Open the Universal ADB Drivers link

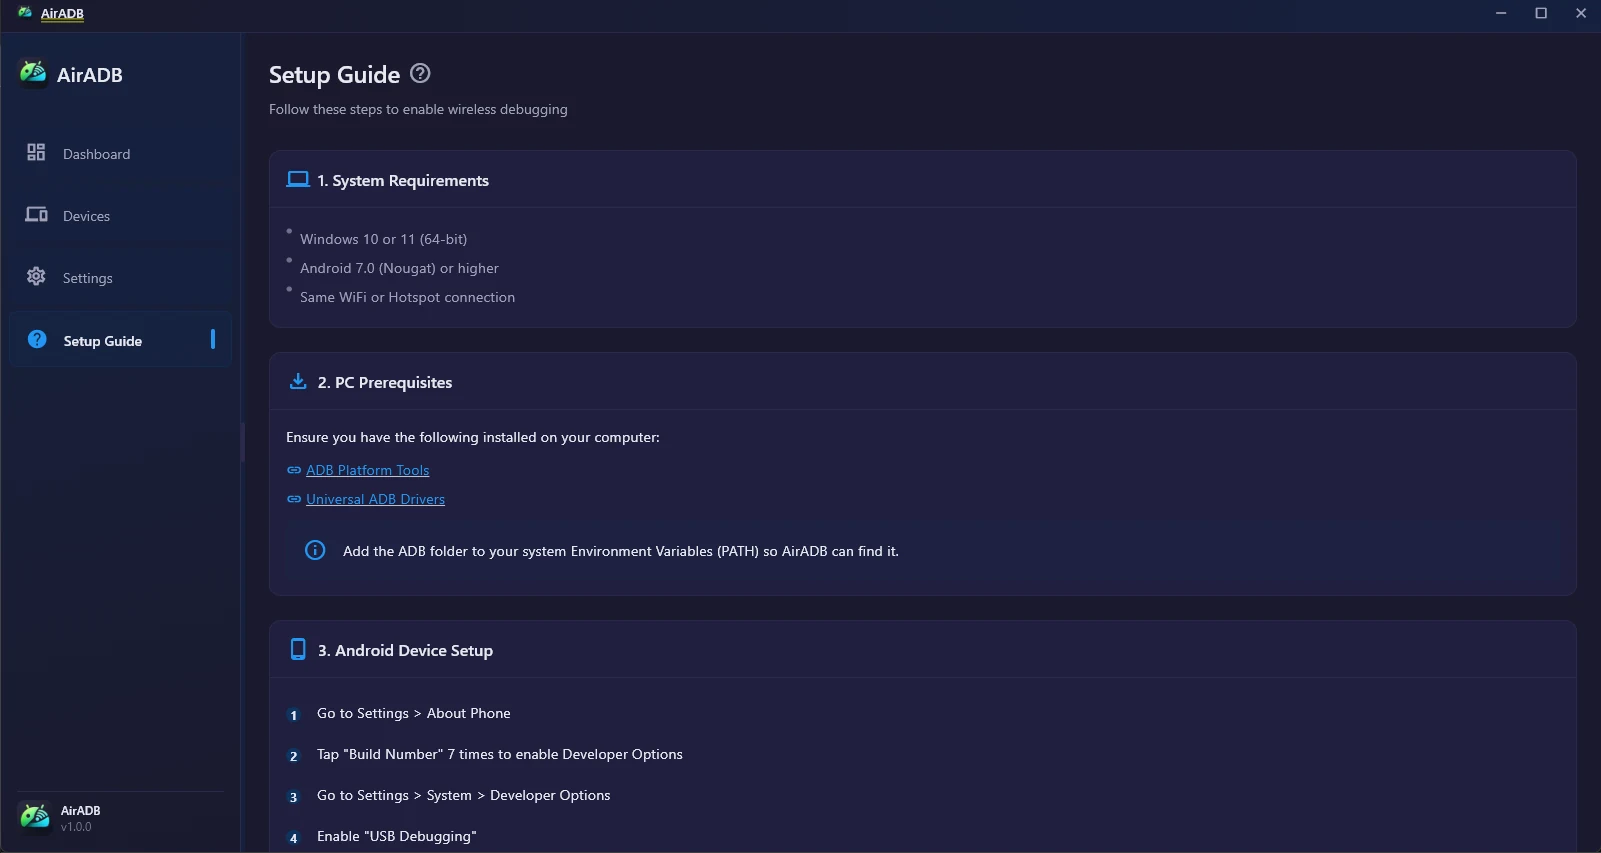point(375,499)
